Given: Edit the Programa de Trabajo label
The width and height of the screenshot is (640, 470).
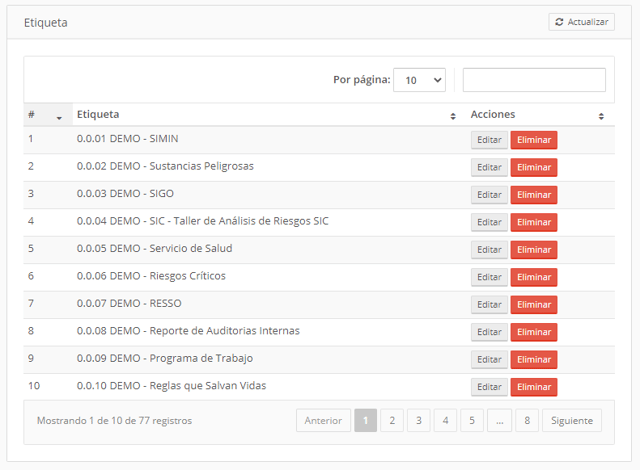Looking at the screenshot, I should coord(489,359).
